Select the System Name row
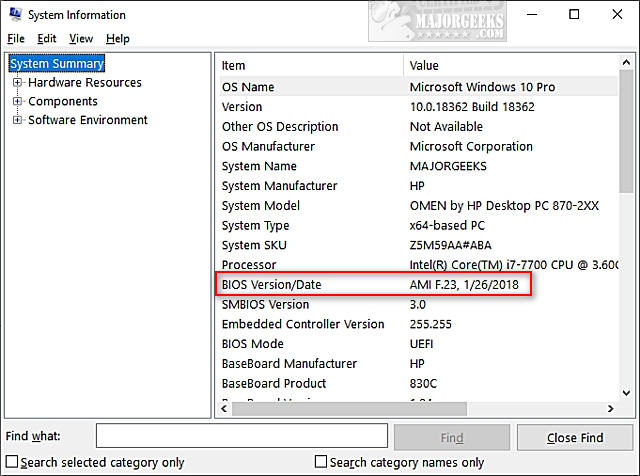The image size is (640, 476). tap(419, 166)
